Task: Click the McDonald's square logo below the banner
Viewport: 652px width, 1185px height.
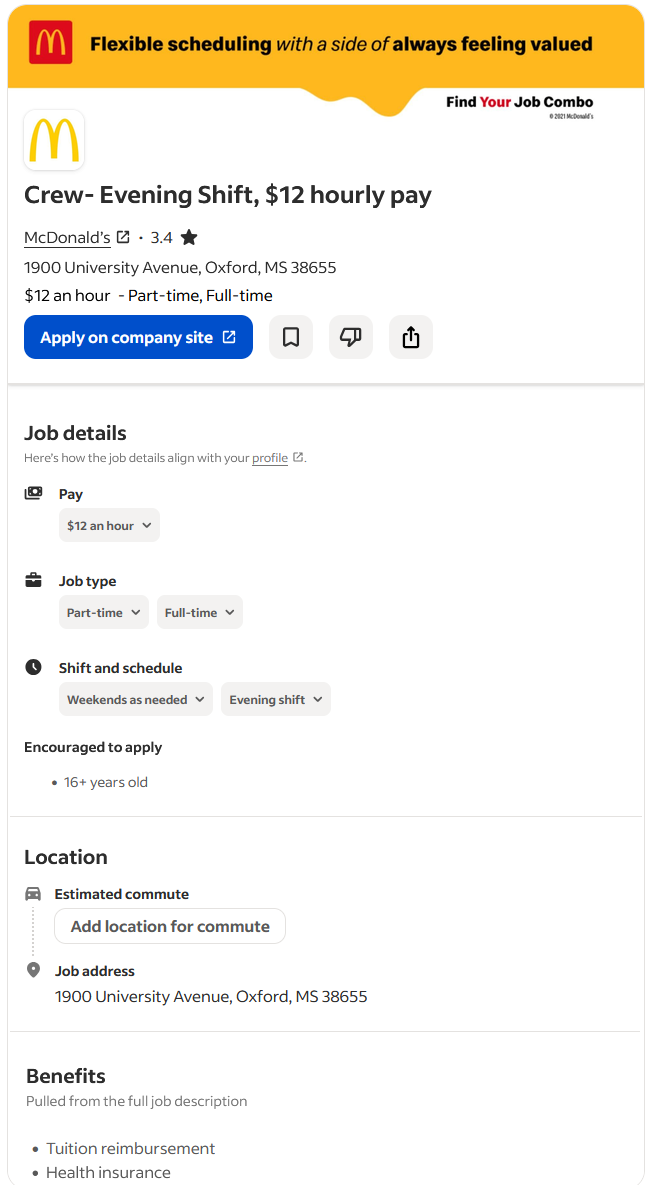Action: 54,140
